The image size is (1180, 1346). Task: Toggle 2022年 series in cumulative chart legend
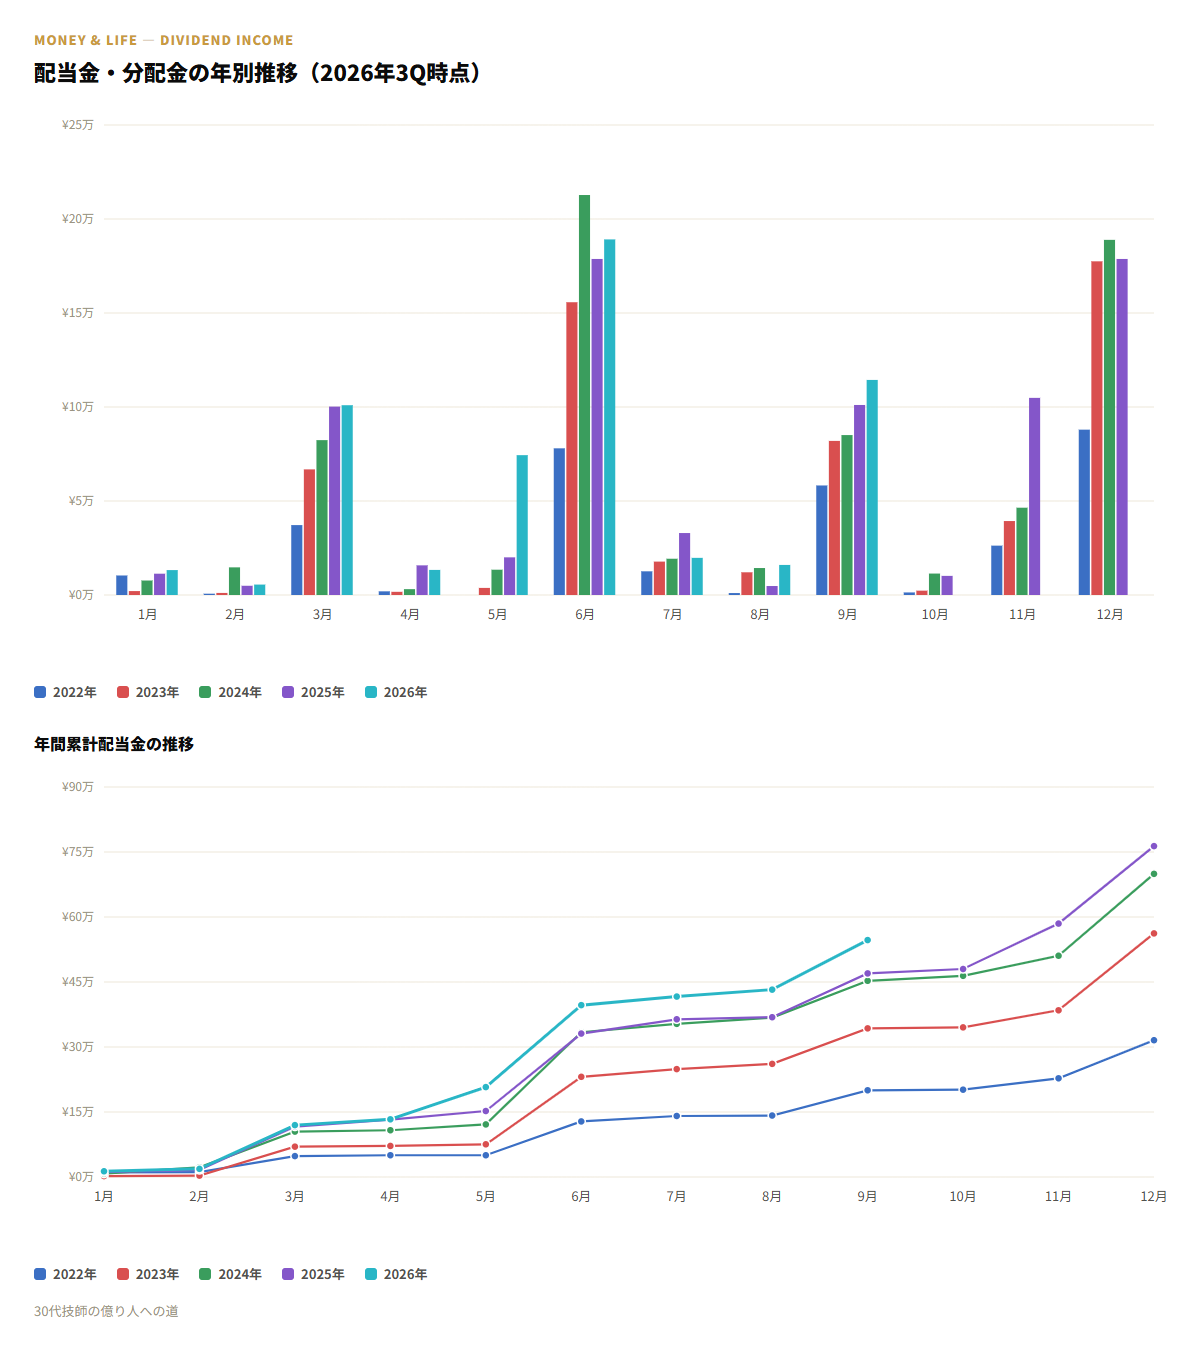[65, 1274]
